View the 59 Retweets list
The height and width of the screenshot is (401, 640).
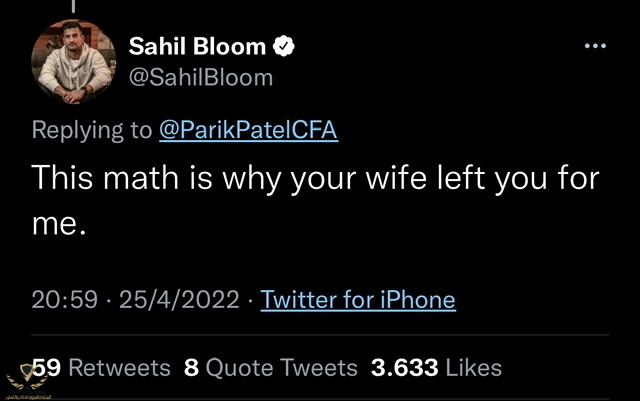pos(102,368)
